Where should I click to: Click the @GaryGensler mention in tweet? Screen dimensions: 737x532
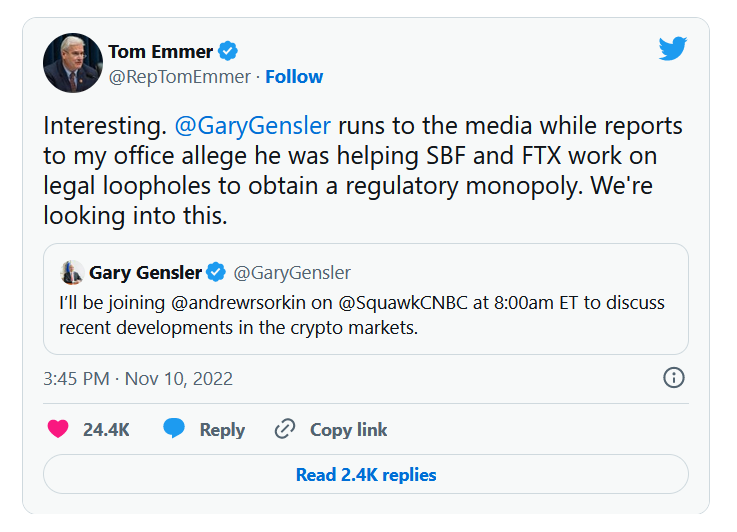[252, 127]
